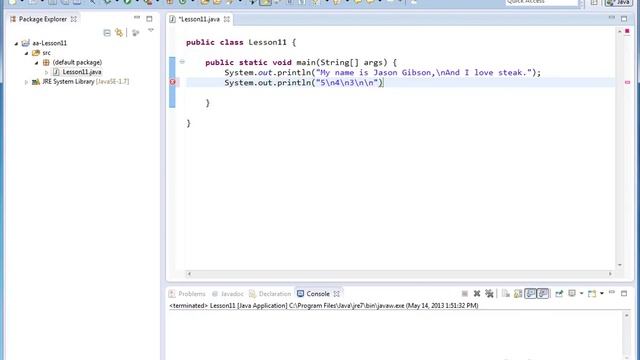Screen dimensions: 640x360
Task: Close the Package Explorer tab
Action: (x=73, y=19)
